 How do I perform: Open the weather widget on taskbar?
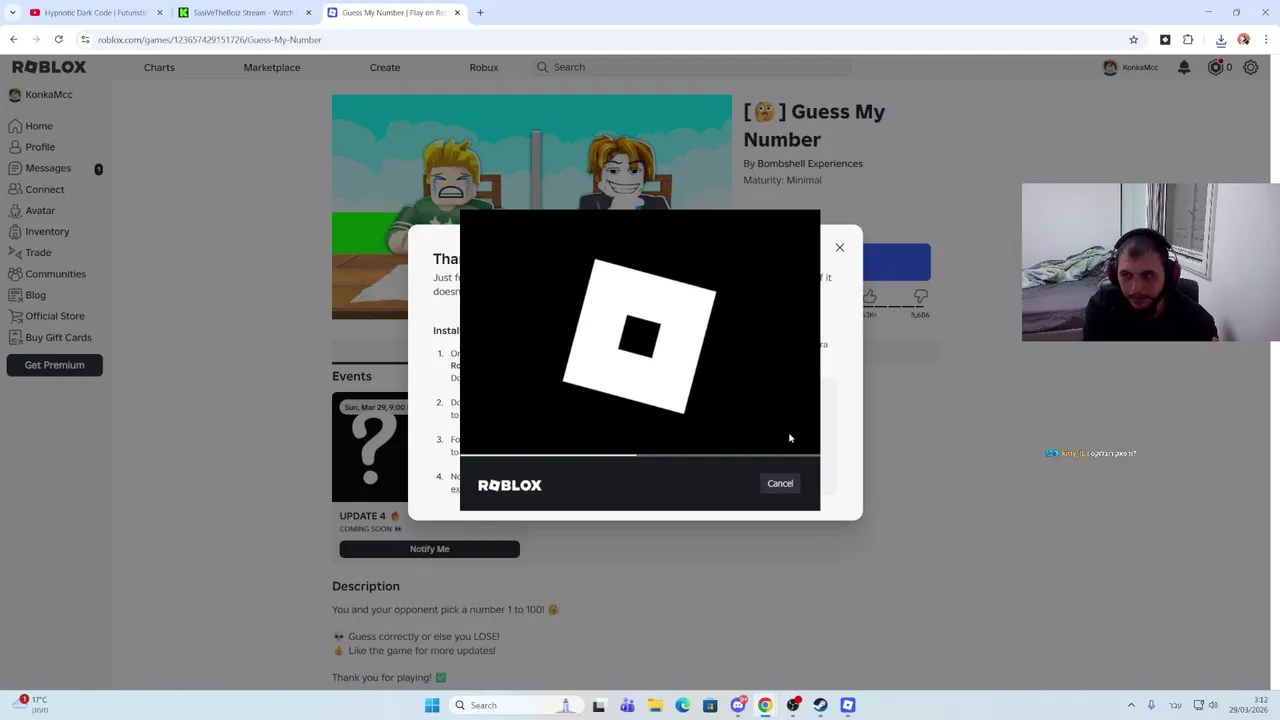(x=30, y=705)
